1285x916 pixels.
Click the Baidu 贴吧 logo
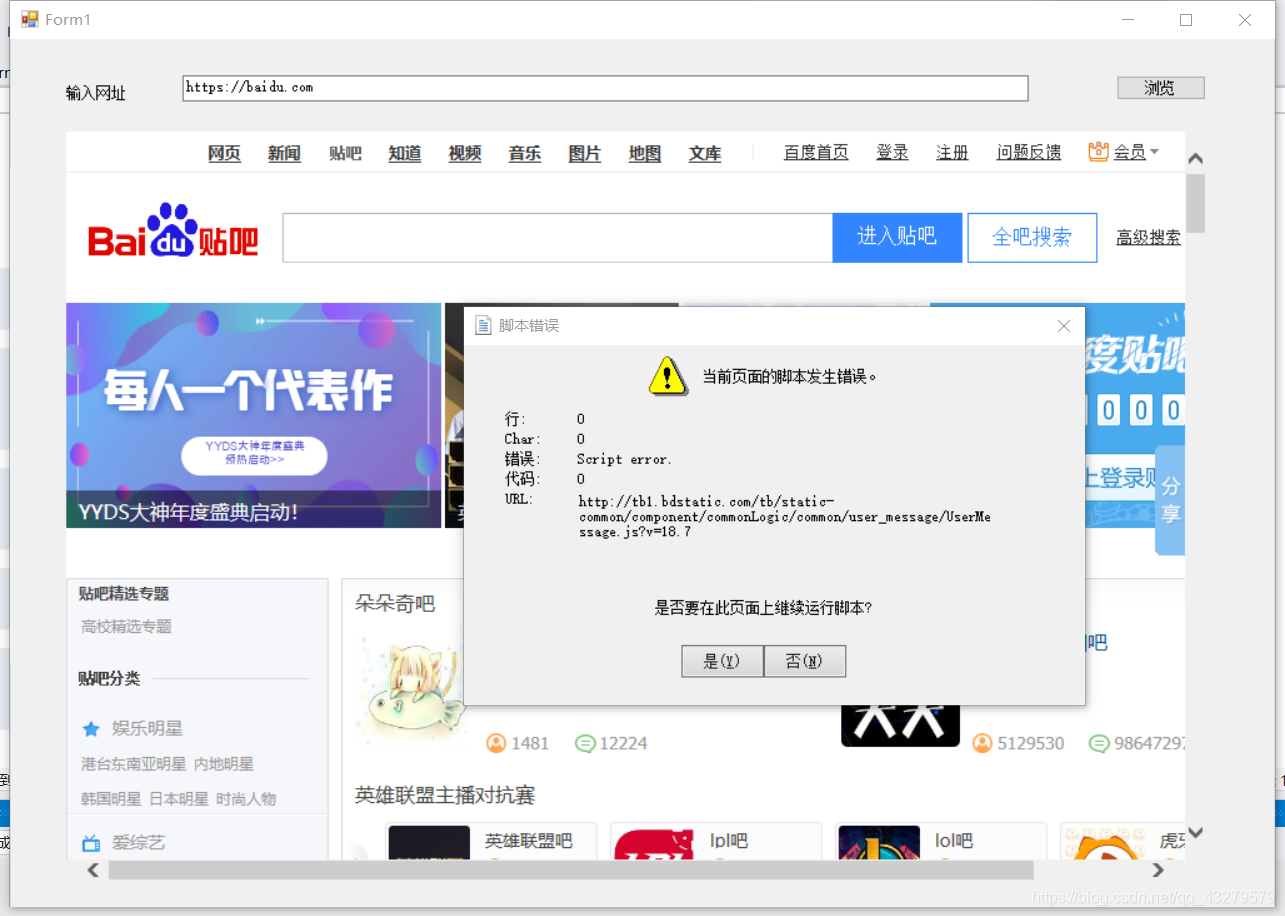coord(174,231)
